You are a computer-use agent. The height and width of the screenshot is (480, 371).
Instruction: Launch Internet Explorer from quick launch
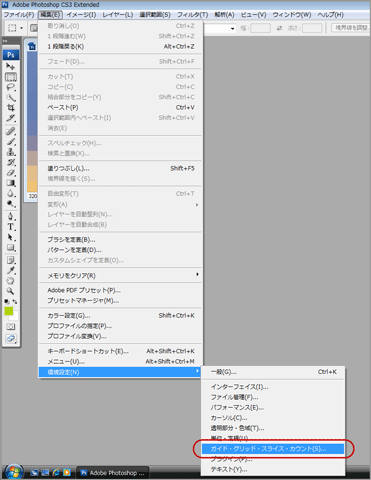(56, 472)
